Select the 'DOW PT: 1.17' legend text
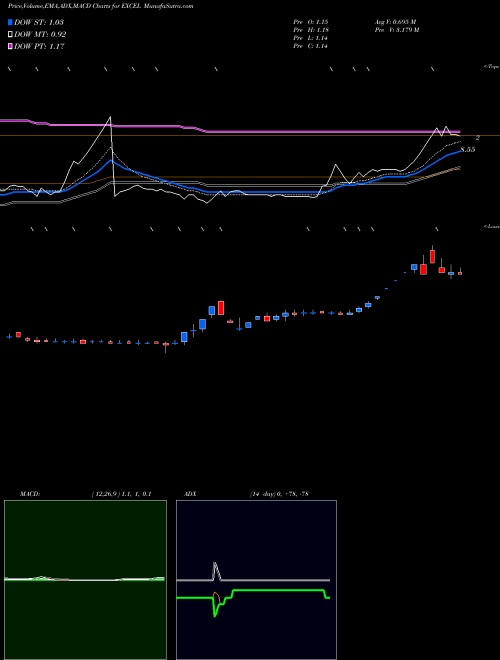 pyautogui.click(x=40, y=46)
